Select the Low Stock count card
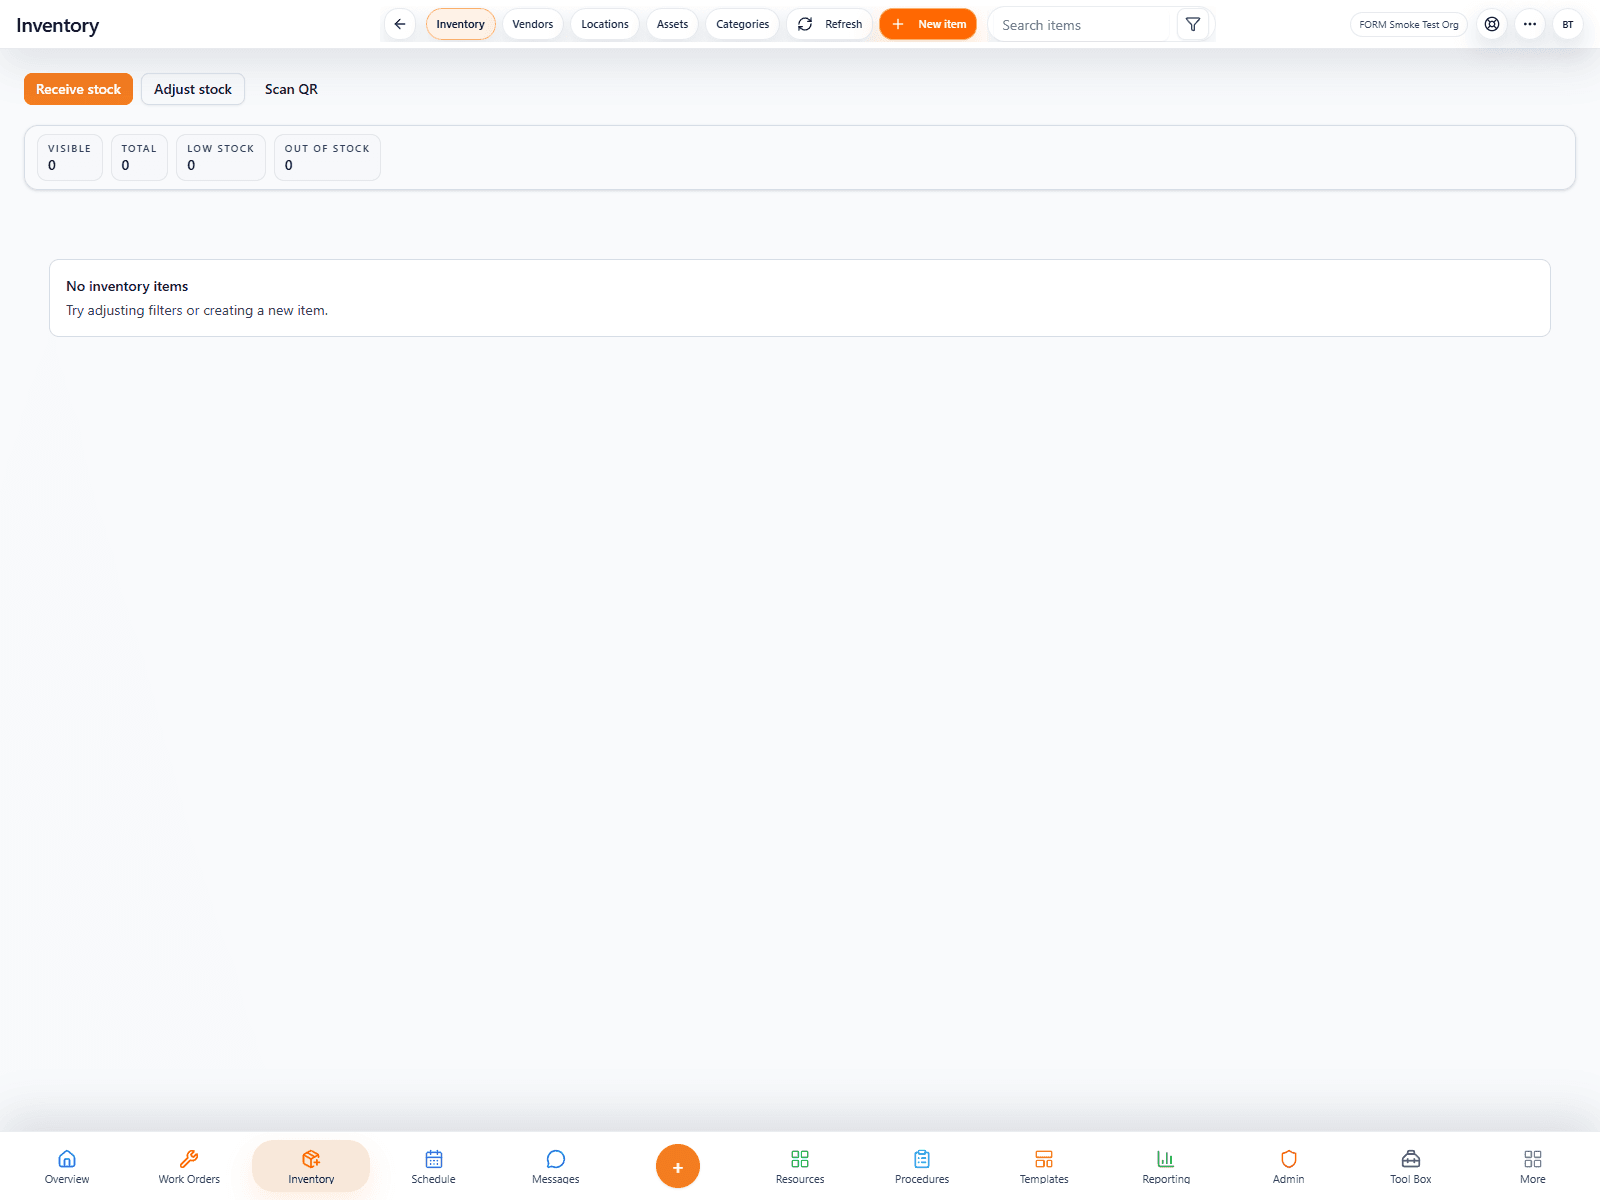This screenshot has height=1200, width=1600. (221, 157)
